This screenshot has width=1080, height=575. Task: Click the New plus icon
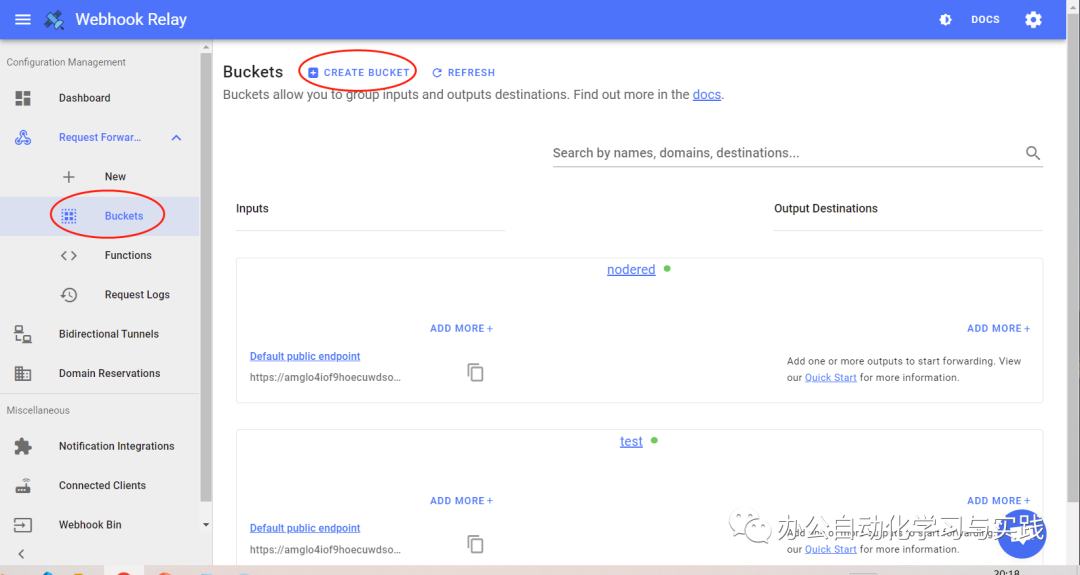tap(69, 177)
